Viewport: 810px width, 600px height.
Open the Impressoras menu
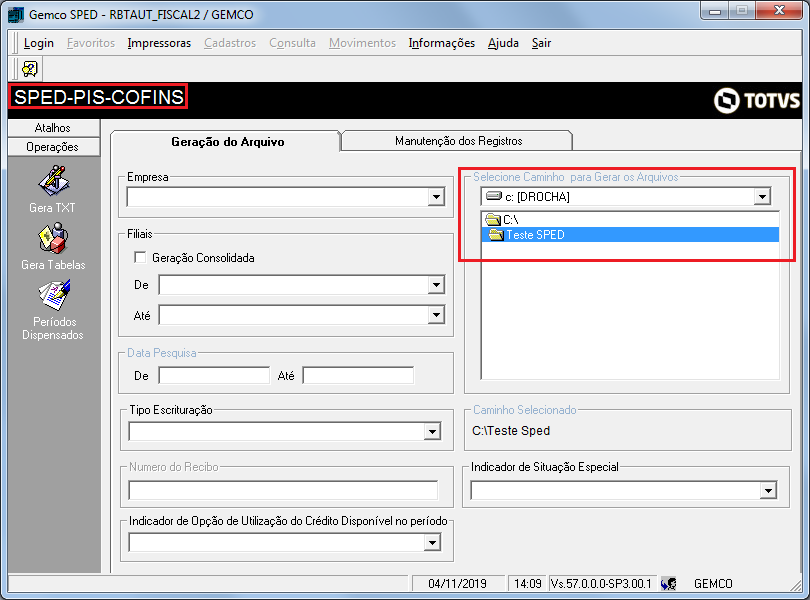(159, 43)
